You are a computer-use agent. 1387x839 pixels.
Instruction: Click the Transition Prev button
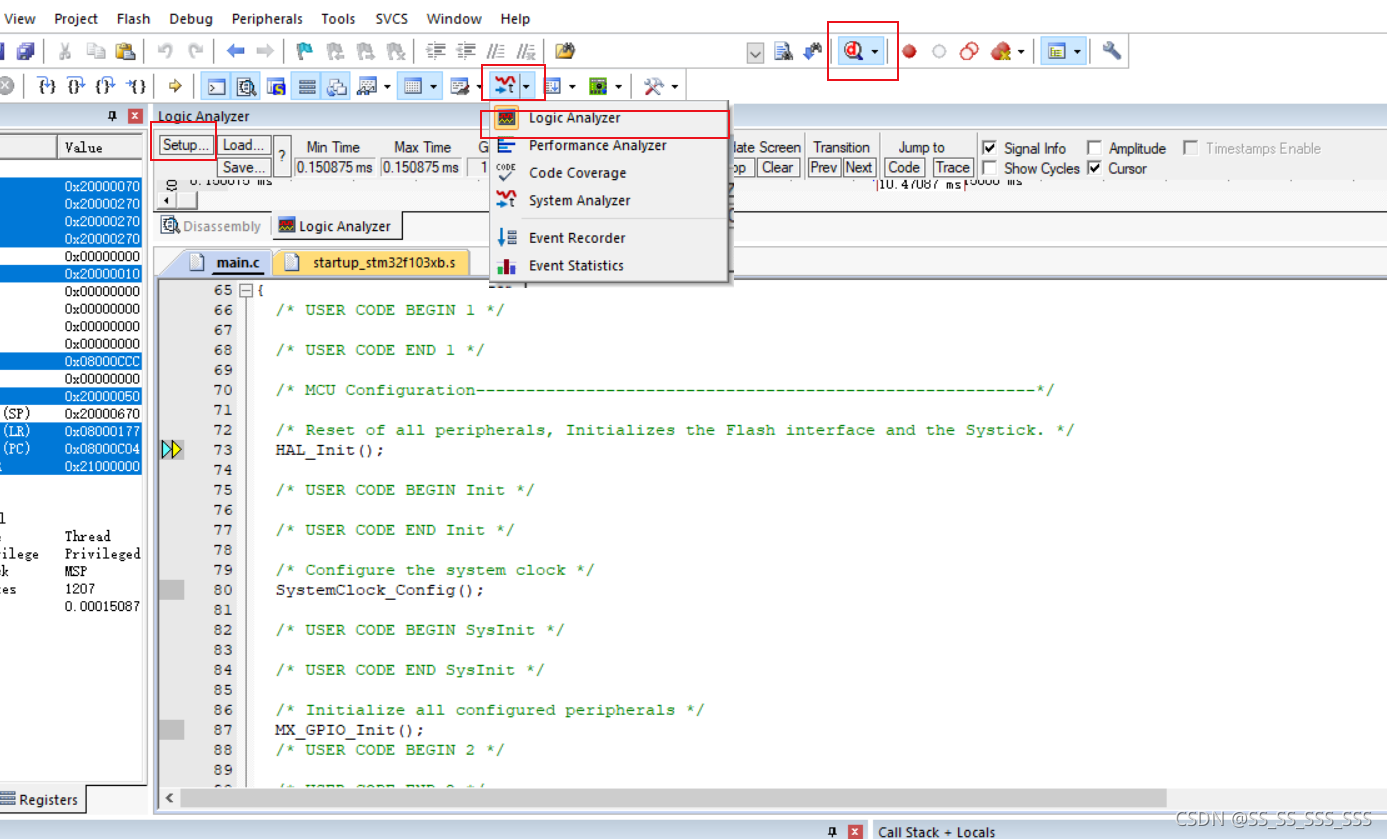[824, 168]
